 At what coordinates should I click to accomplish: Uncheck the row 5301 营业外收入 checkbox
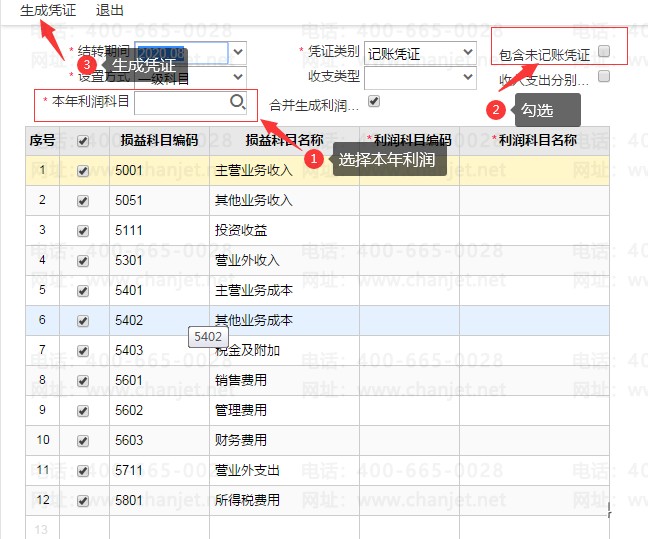click(83, 261)
